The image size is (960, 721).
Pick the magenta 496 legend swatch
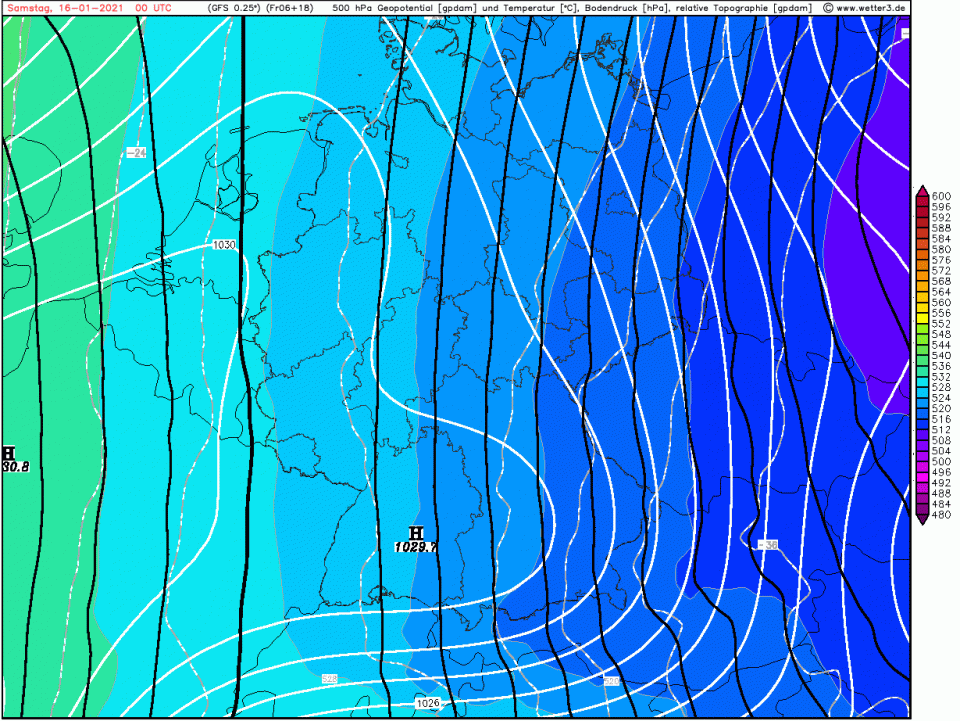(x=921, y=473)
